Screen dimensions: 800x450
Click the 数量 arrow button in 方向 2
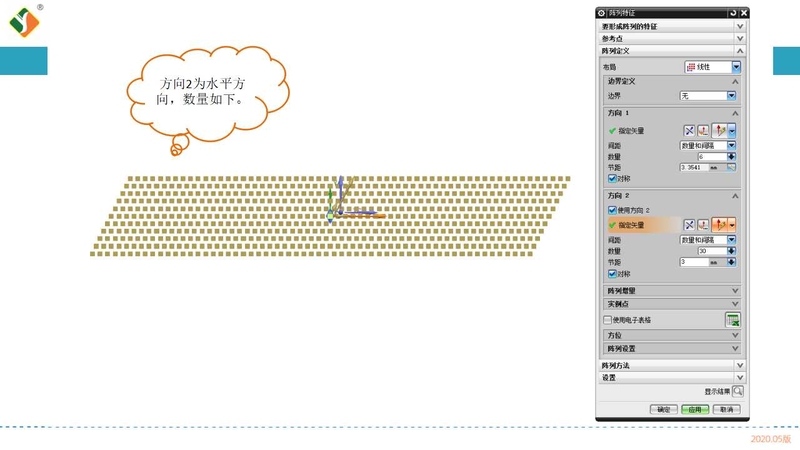(x=731, y=251)
